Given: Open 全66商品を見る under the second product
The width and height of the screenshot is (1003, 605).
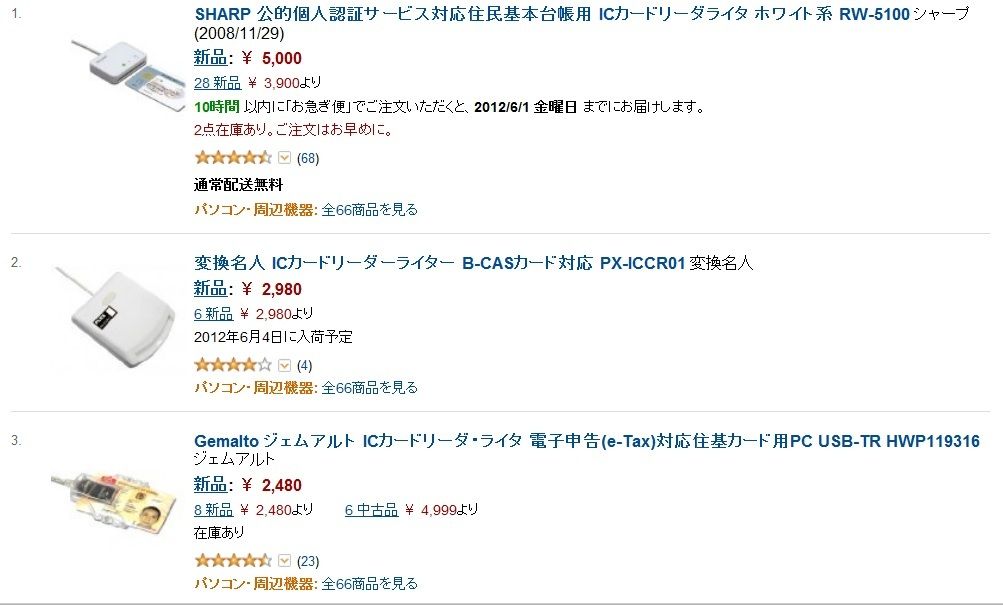Looking at the screenshot, I should [369, 388].
